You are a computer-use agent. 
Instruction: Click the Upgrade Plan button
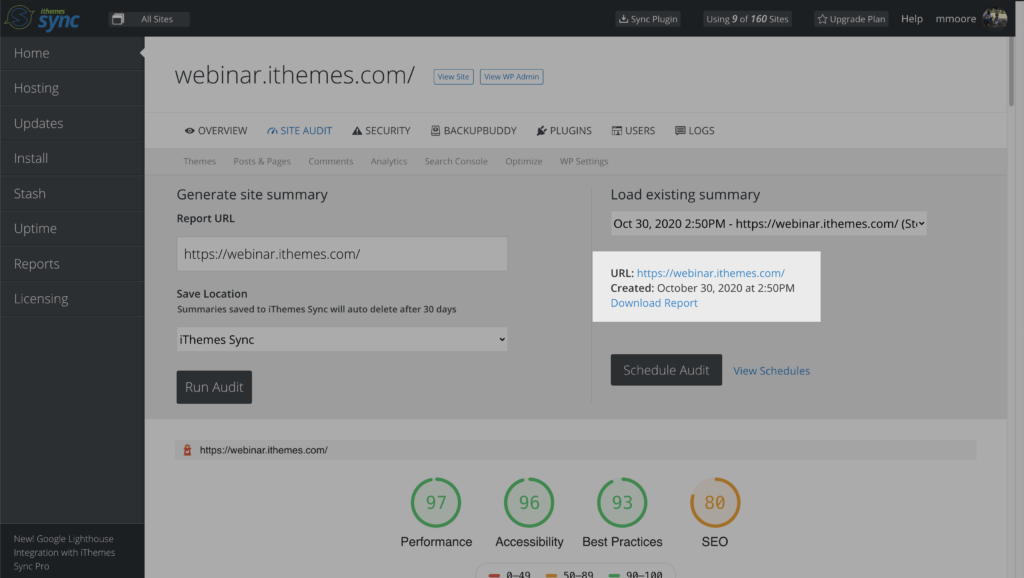tap(851, 19)
